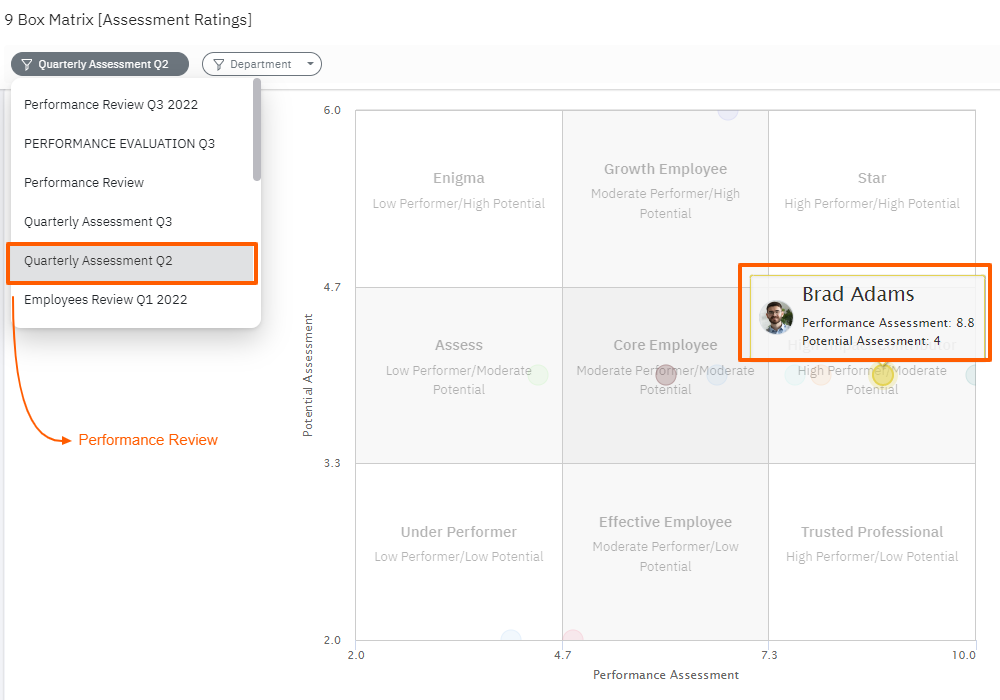Pick Quarterly Assessment Q3 entry
The height and width of the screenshot is (700, 1000).
click(x=98, y=222)
